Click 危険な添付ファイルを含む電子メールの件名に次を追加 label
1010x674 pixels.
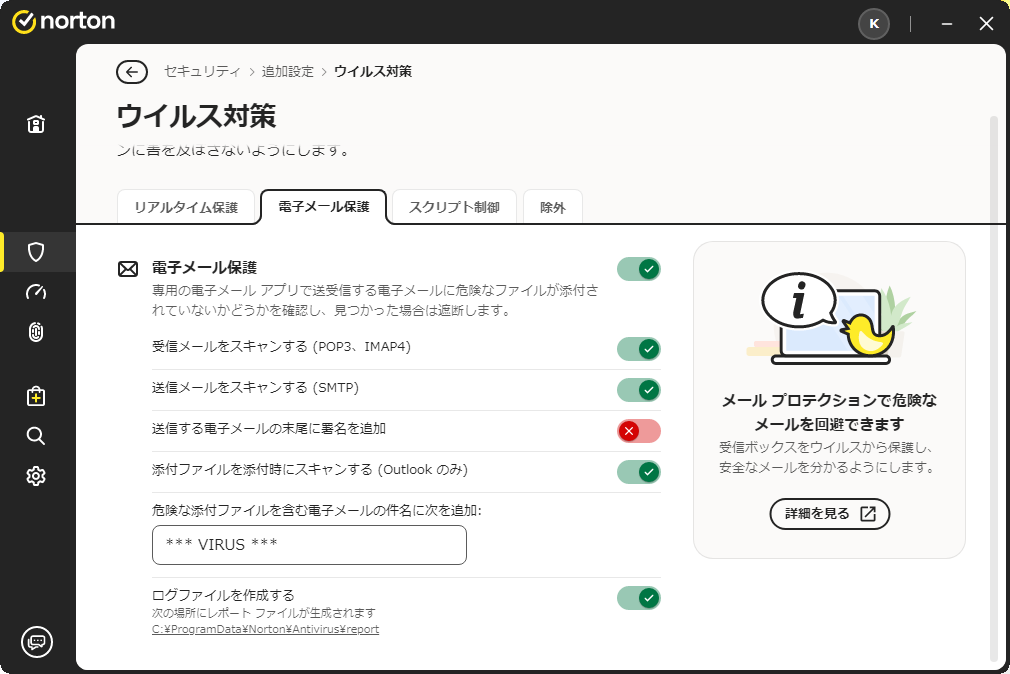click(x=316, y=510)
